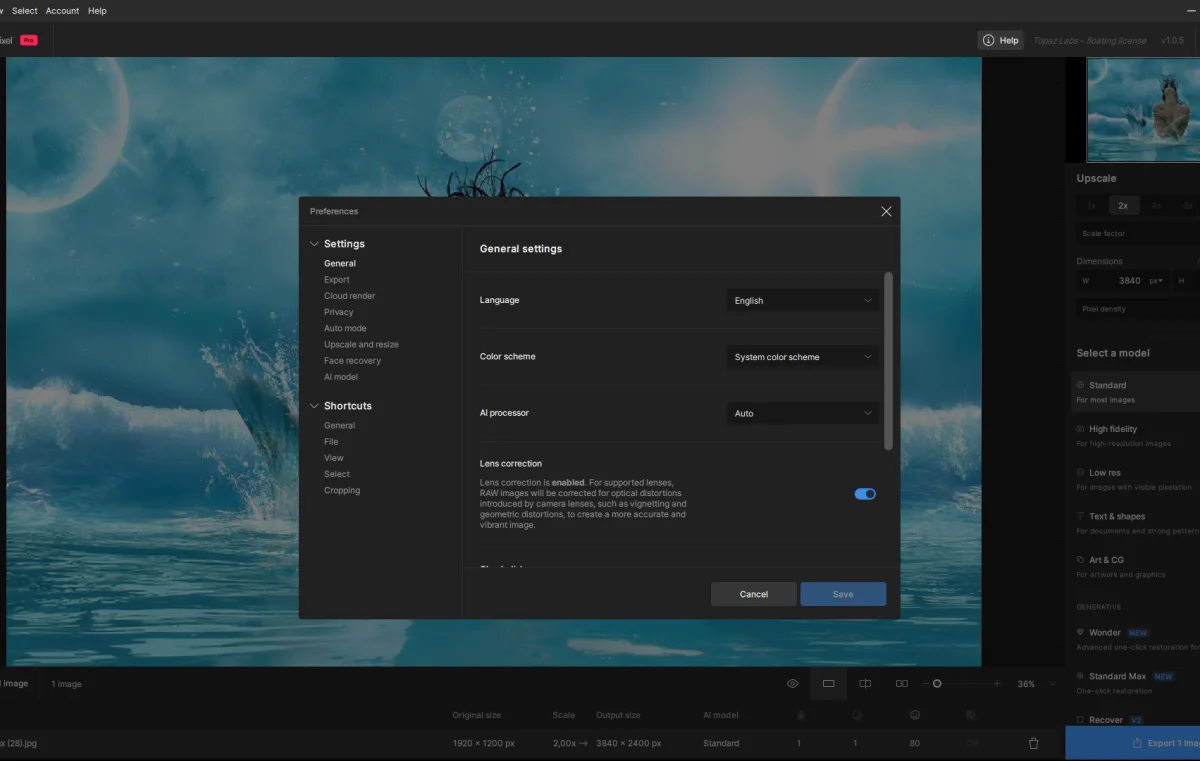Expand the Color scheme dropdown
This screenshot has width=1200, height=761.
click(x=803, y=357)
